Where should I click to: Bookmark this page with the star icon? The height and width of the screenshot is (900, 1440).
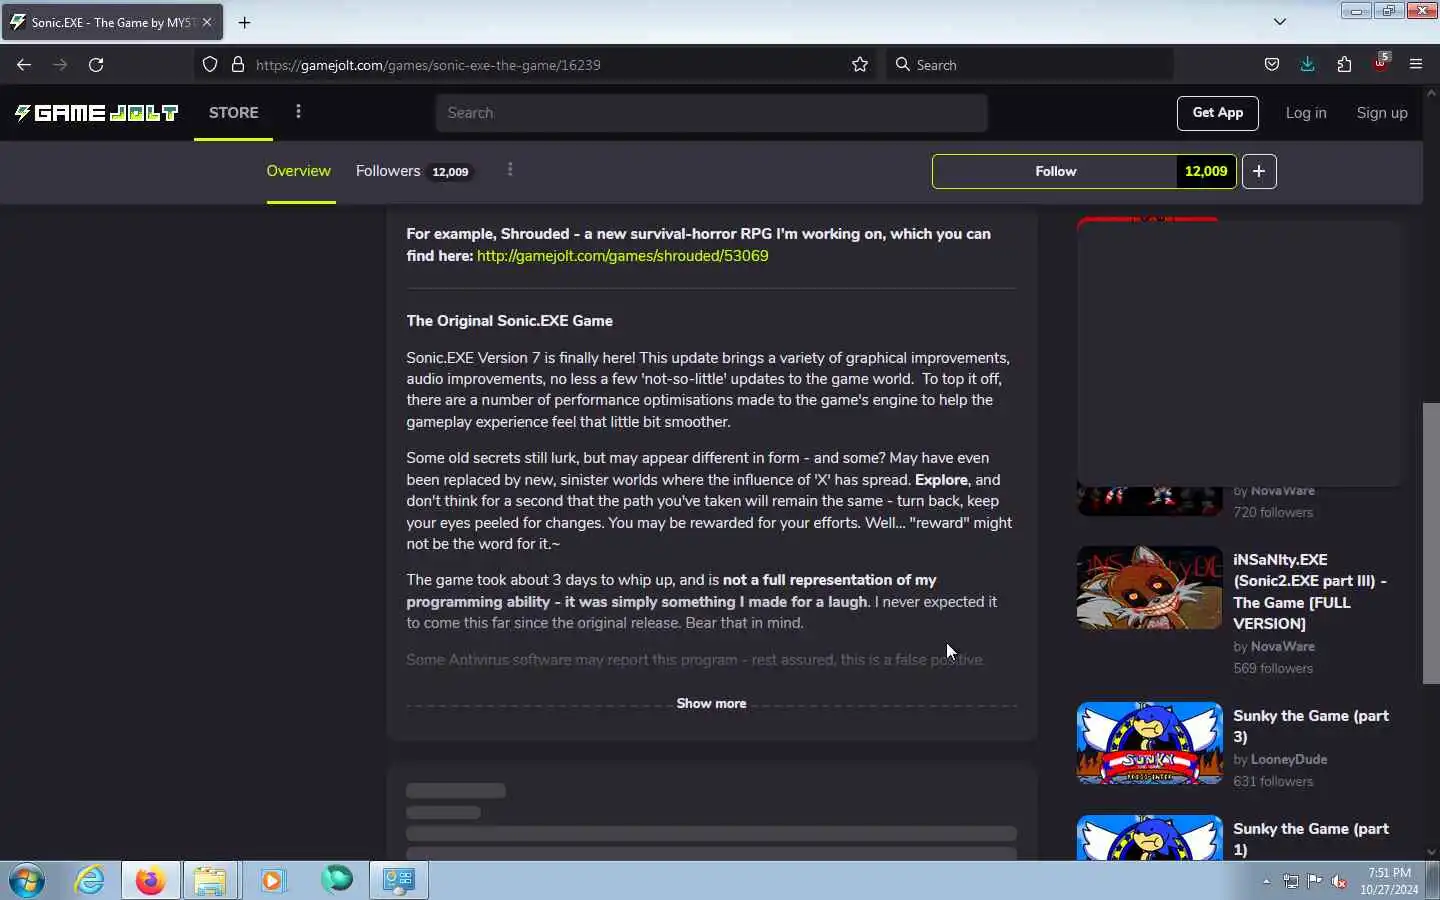click(860, 65)
